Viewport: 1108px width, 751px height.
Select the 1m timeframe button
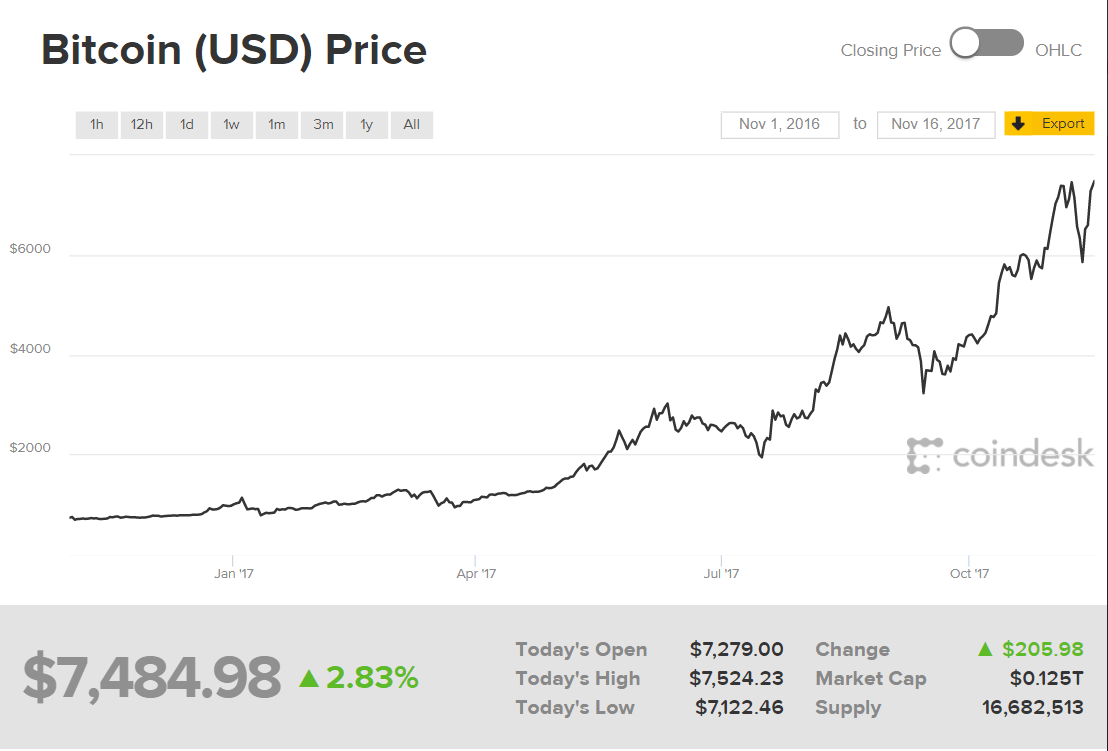tap(276, 124)
